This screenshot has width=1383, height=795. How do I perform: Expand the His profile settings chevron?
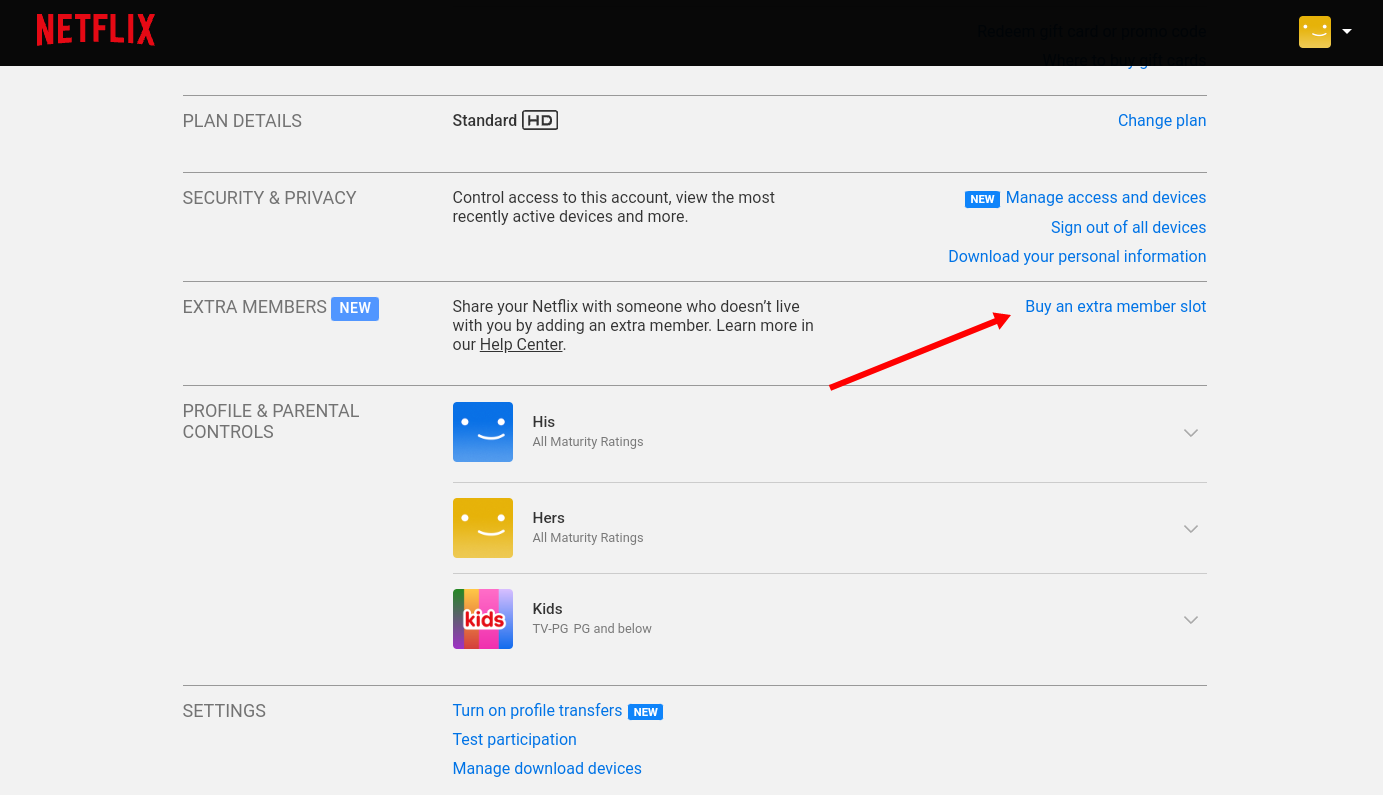point(1190,432)
